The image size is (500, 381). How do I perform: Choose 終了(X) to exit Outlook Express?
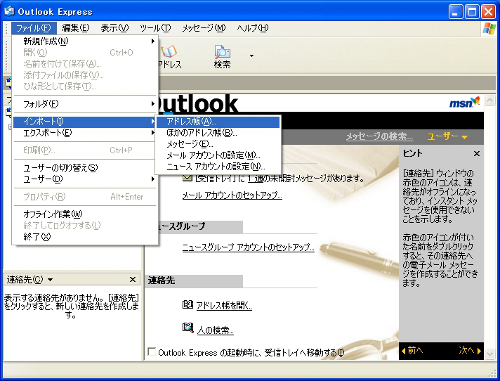(x=85, y=237)
